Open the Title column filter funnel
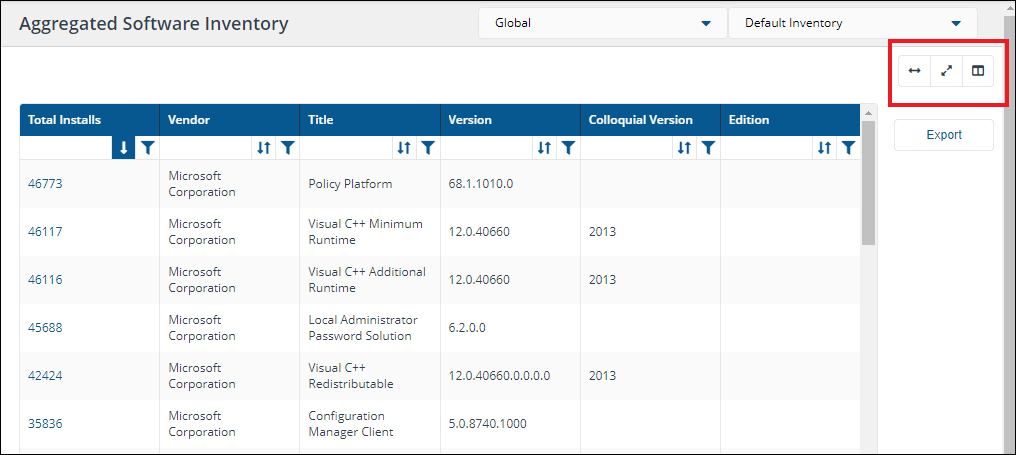1016x455 pixels. tap(427, 148)
